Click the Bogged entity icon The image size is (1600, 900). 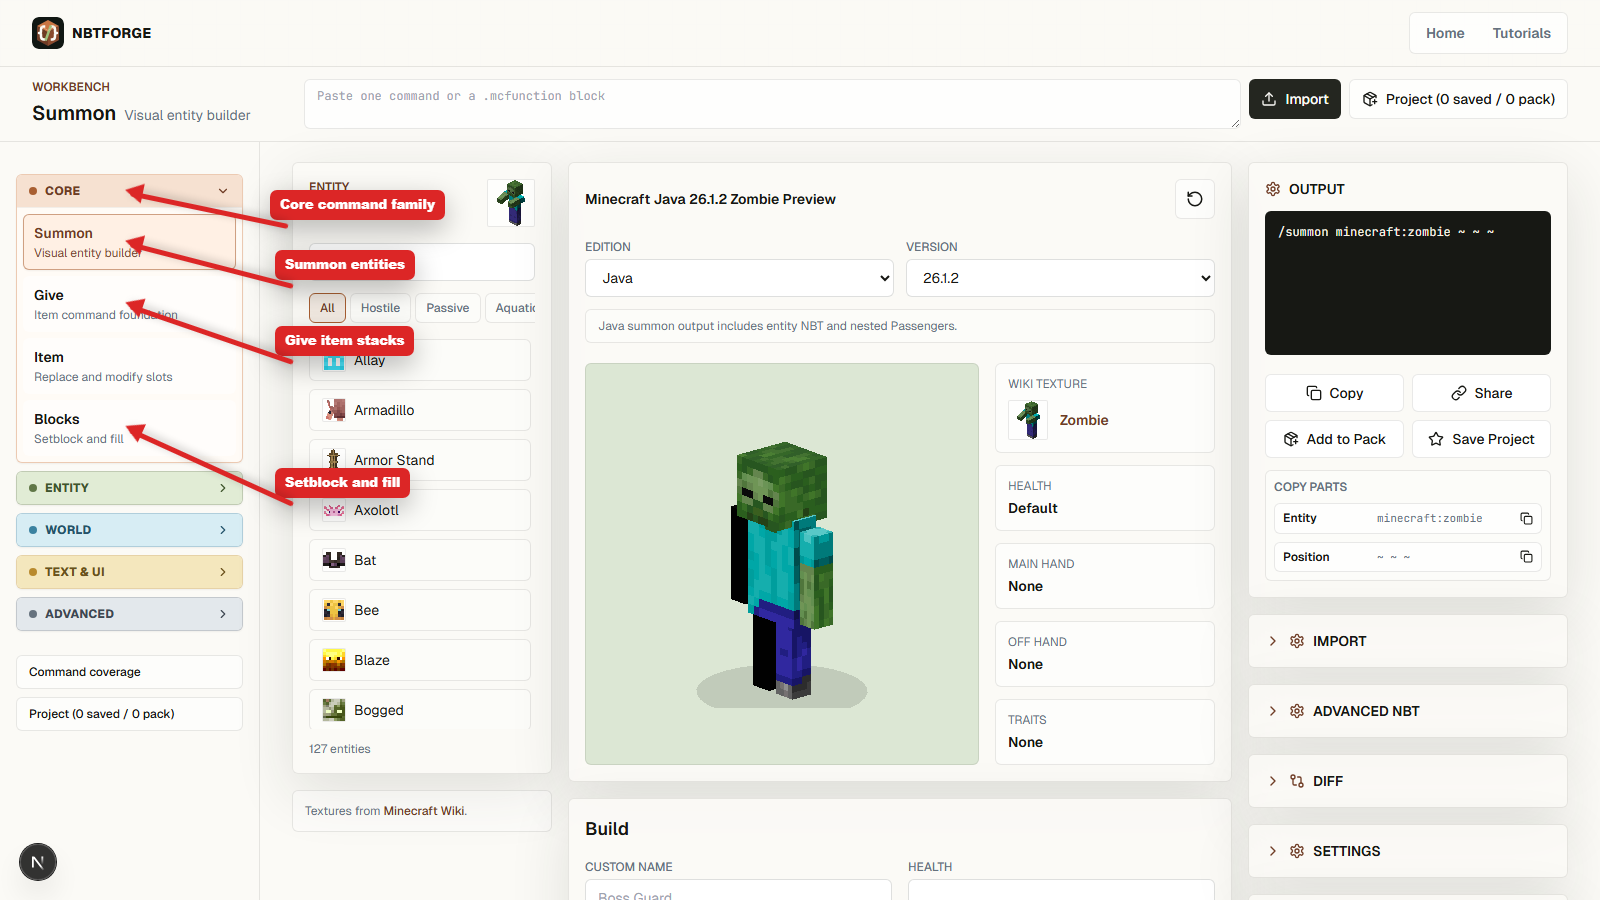coord(334,710)
